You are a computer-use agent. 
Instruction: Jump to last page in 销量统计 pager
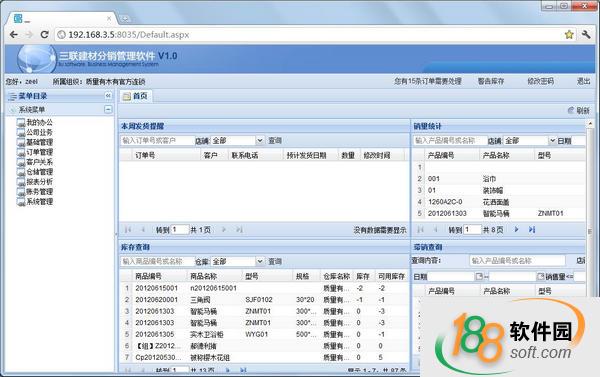[x=532, y=230]
